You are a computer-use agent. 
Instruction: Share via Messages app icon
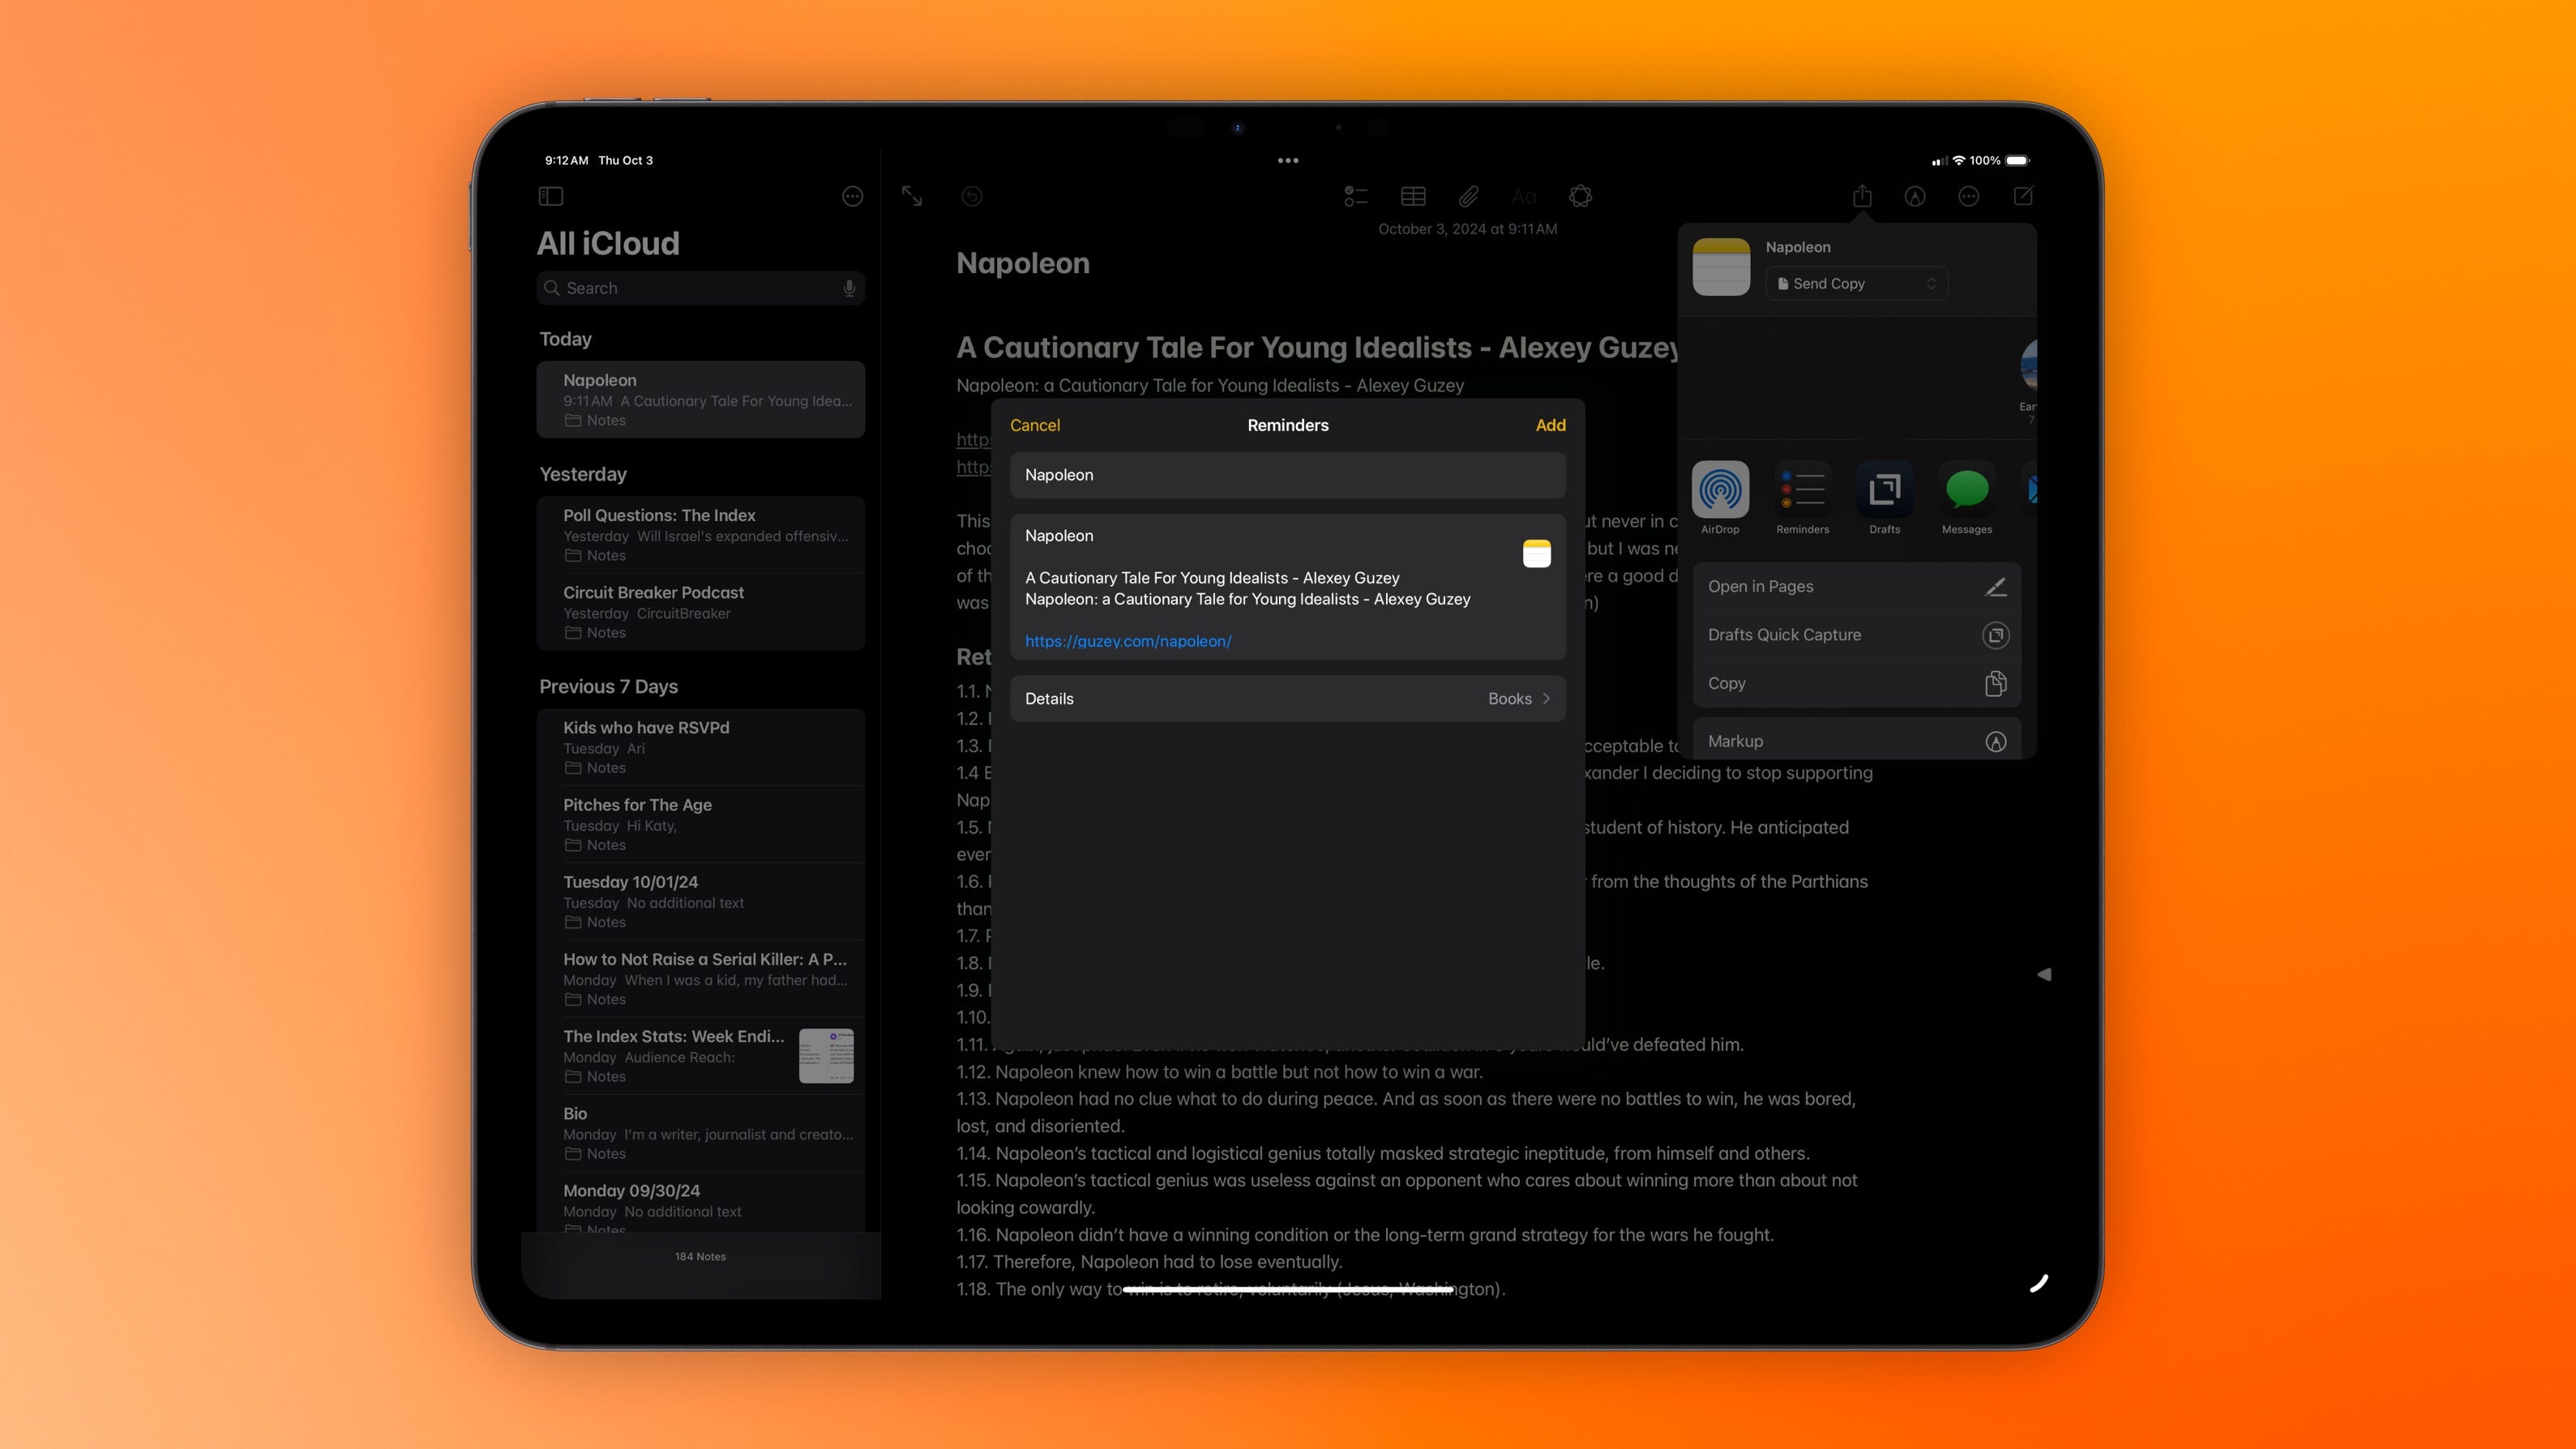point(1966,490)
